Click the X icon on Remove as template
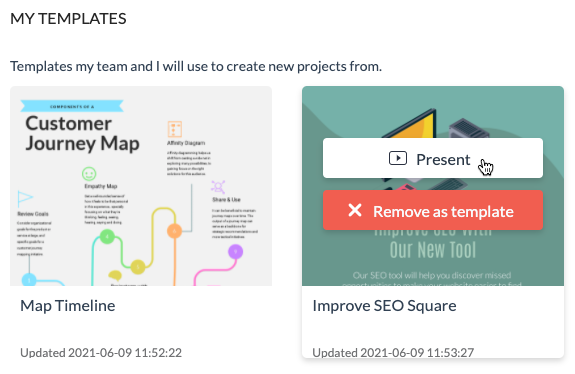The height and width of the screenshot is (374, 575). pos(355,210)
